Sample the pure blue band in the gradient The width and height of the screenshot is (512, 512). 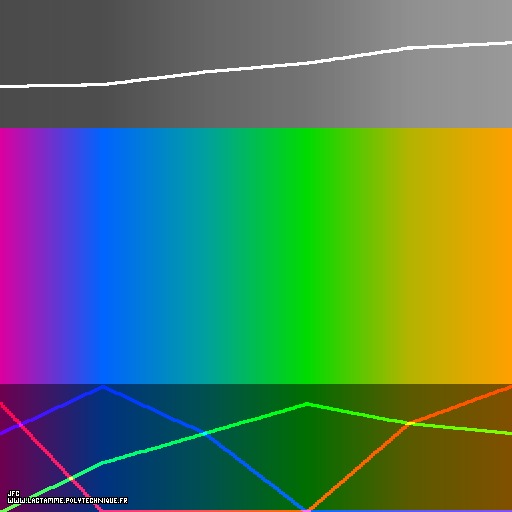103,256
